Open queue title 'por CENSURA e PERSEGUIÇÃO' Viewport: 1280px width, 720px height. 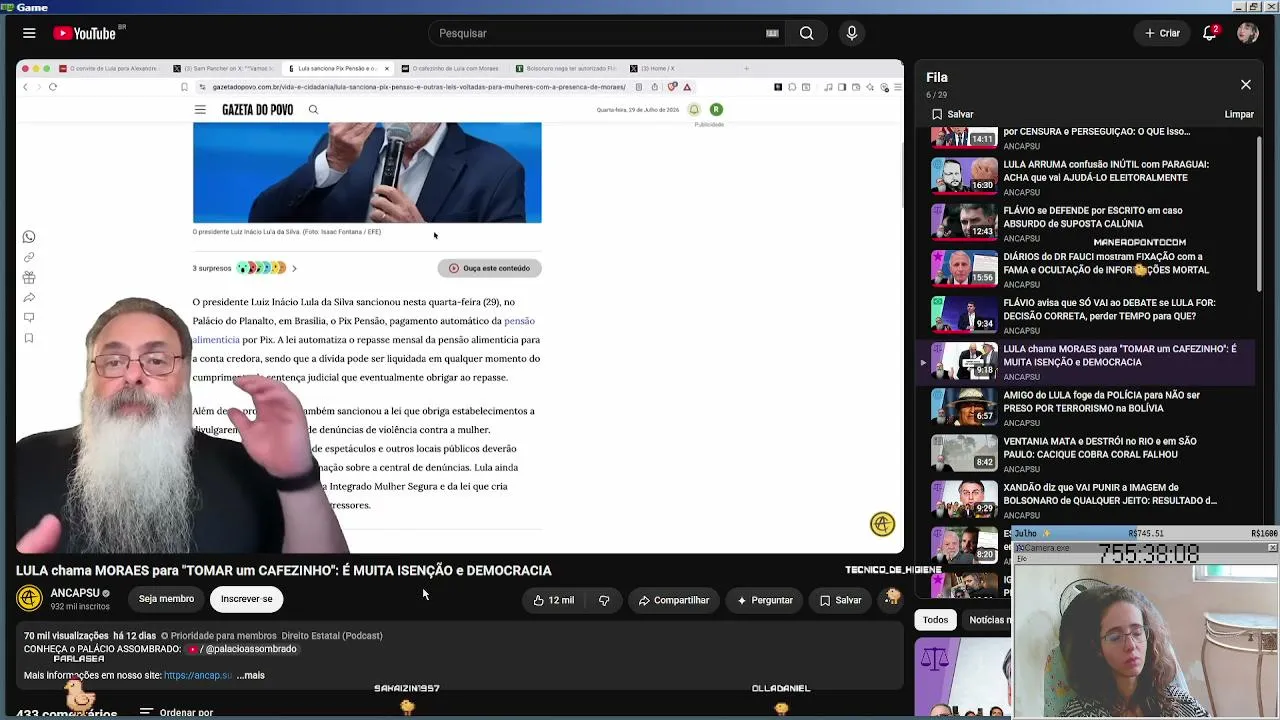pyautogui.click(x=1096, y=131)
